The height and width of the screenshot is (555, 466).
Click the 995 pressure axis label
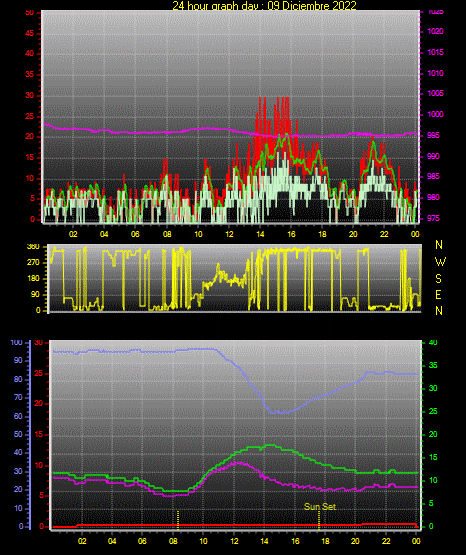(433, 135)
